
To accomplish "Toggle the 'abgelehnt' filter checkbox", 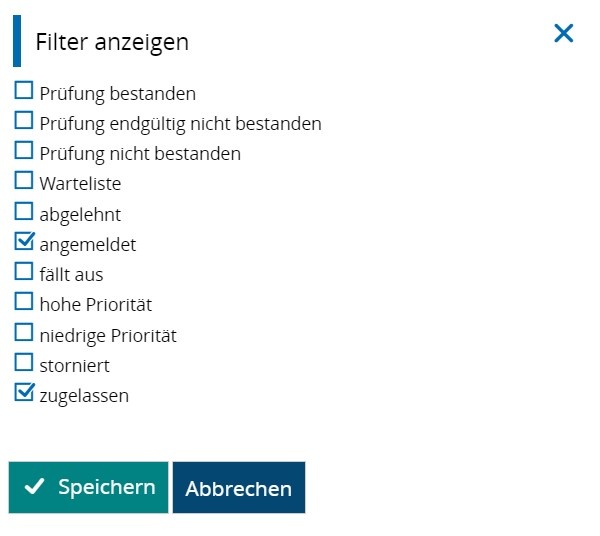I will click(23, 211).
